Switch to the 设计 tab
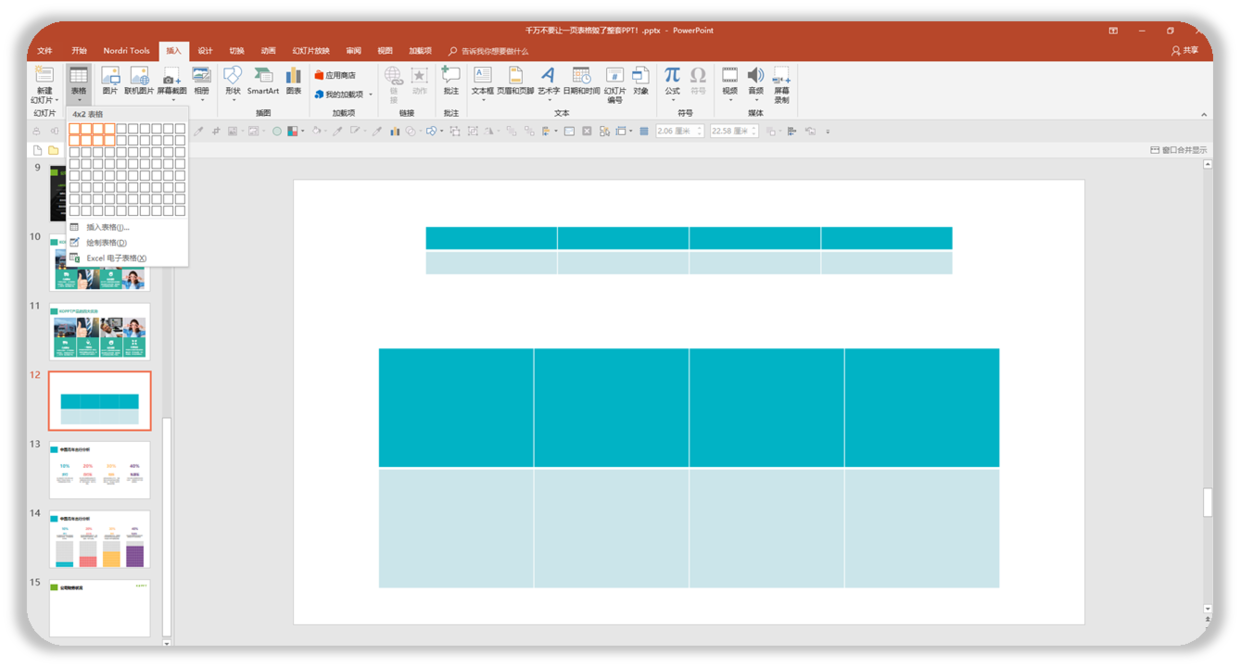This screenshot has height=667, width=1240. pos(205,50)
